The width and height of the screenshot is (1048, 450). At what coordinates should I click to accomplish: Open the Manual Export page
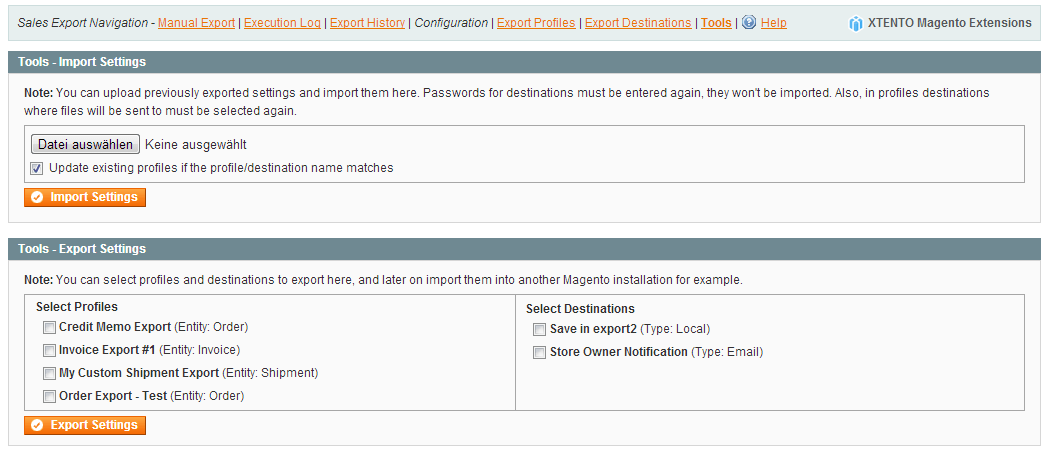196,23
